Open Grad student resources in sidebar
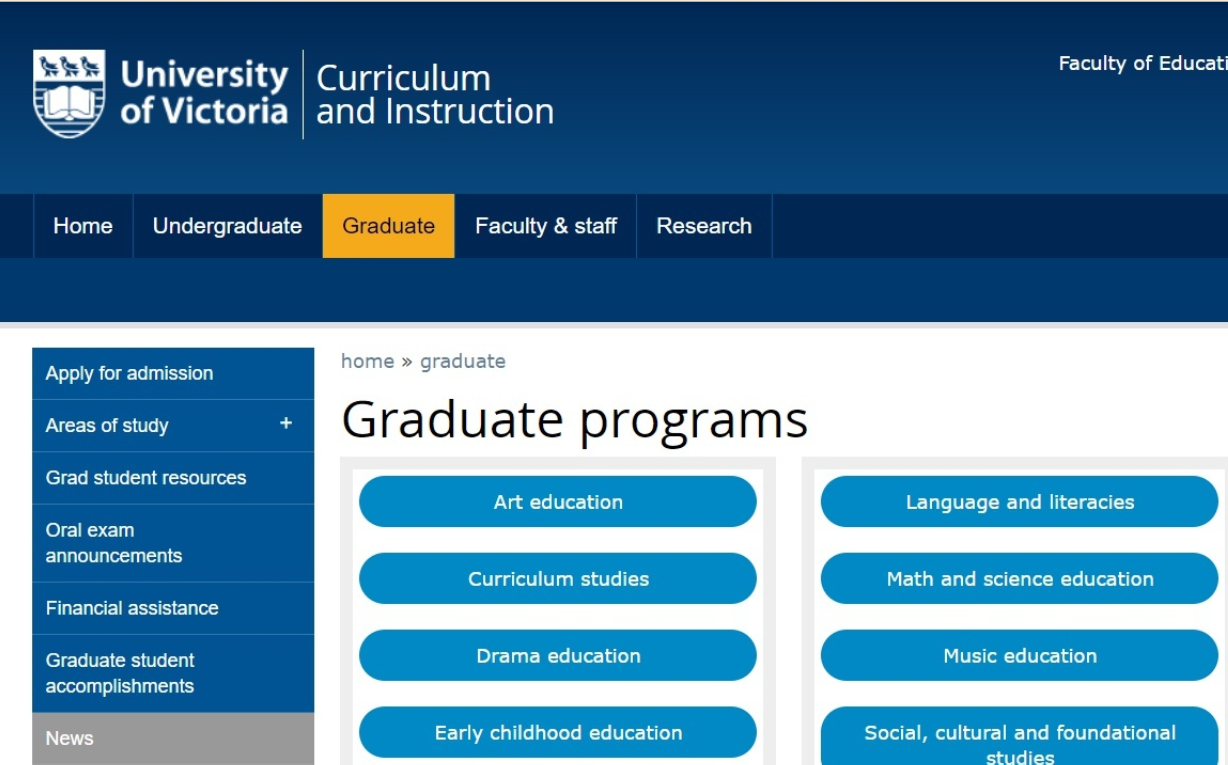Screen dimensions: 1228x765 pyautogui.click(x=145, y=478)
